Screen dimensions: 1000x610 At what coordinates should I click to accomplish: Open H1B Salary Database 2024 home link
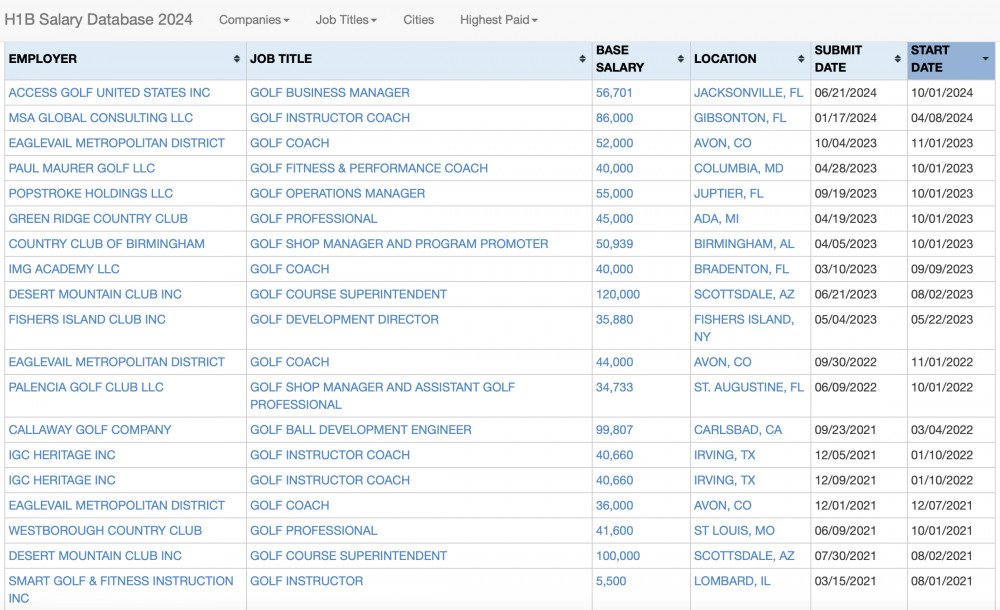coord(98,19)
